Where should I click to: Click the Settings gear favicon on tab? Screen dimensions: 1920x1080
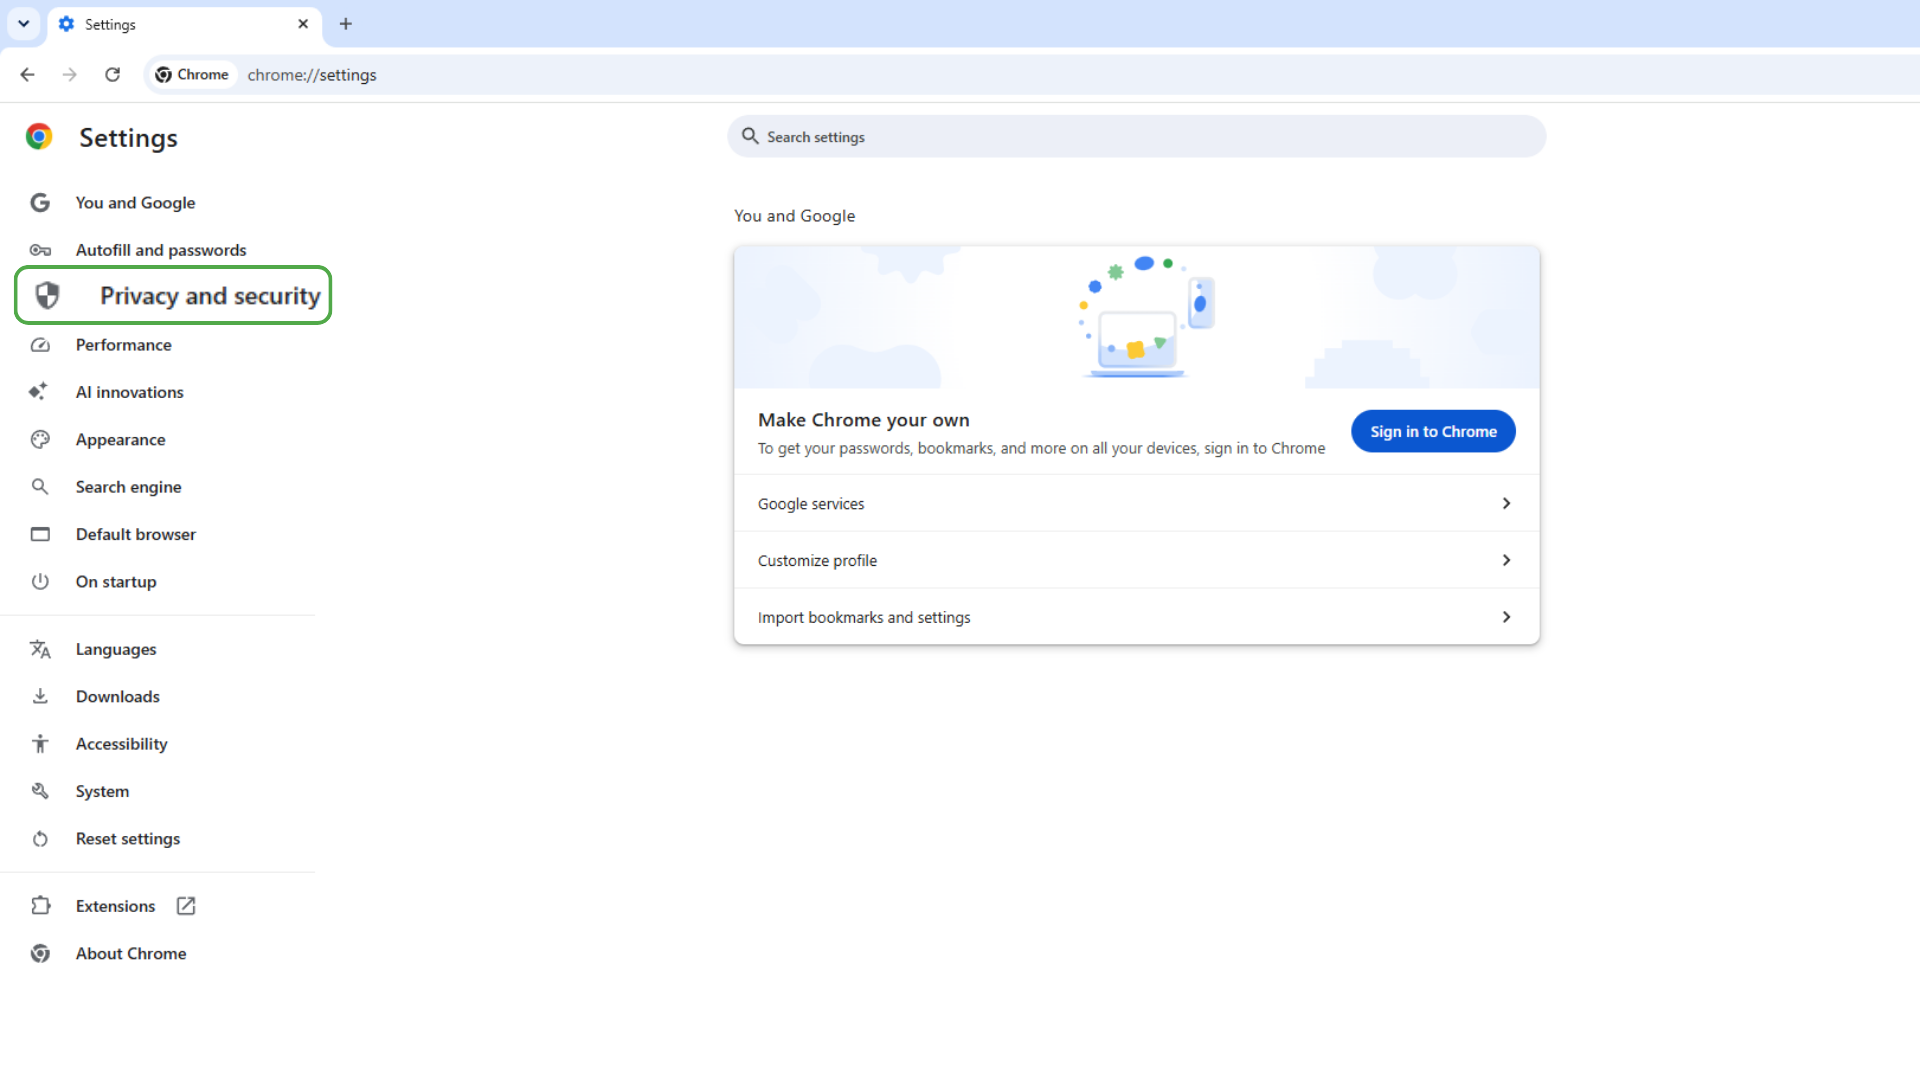tap(67, 24)
